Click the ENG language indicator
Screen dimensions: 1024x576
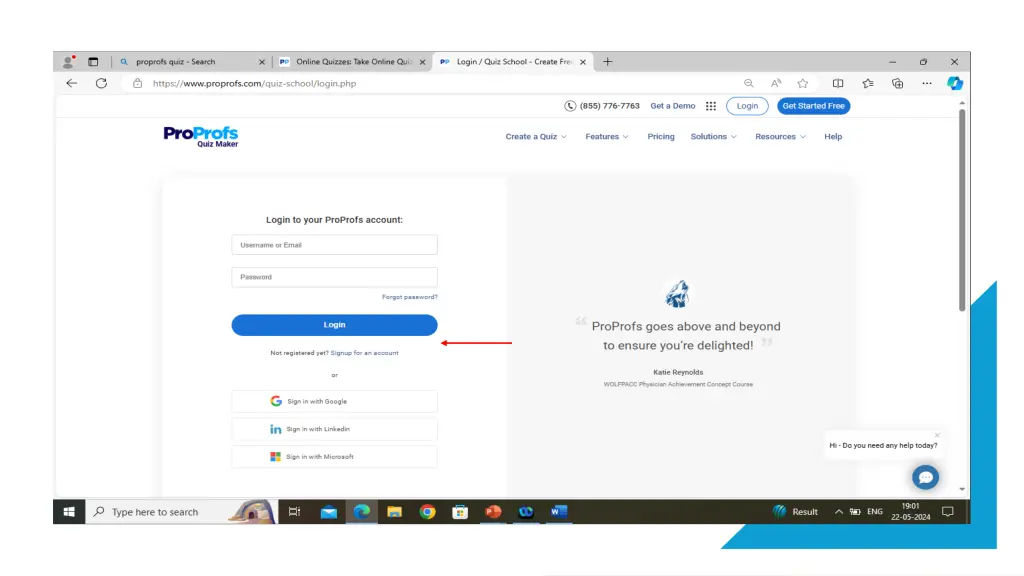pos(875,512)
